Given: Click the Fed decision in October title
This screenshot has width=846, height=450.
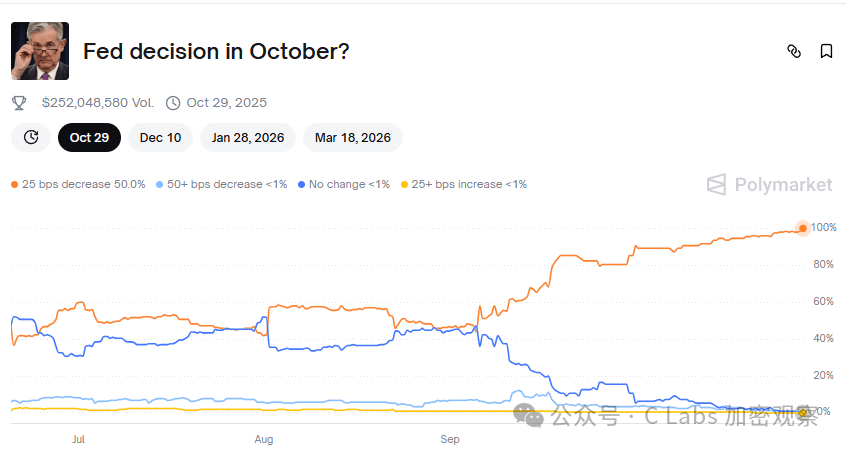Looking at the screenshot, I should point(216,51).
